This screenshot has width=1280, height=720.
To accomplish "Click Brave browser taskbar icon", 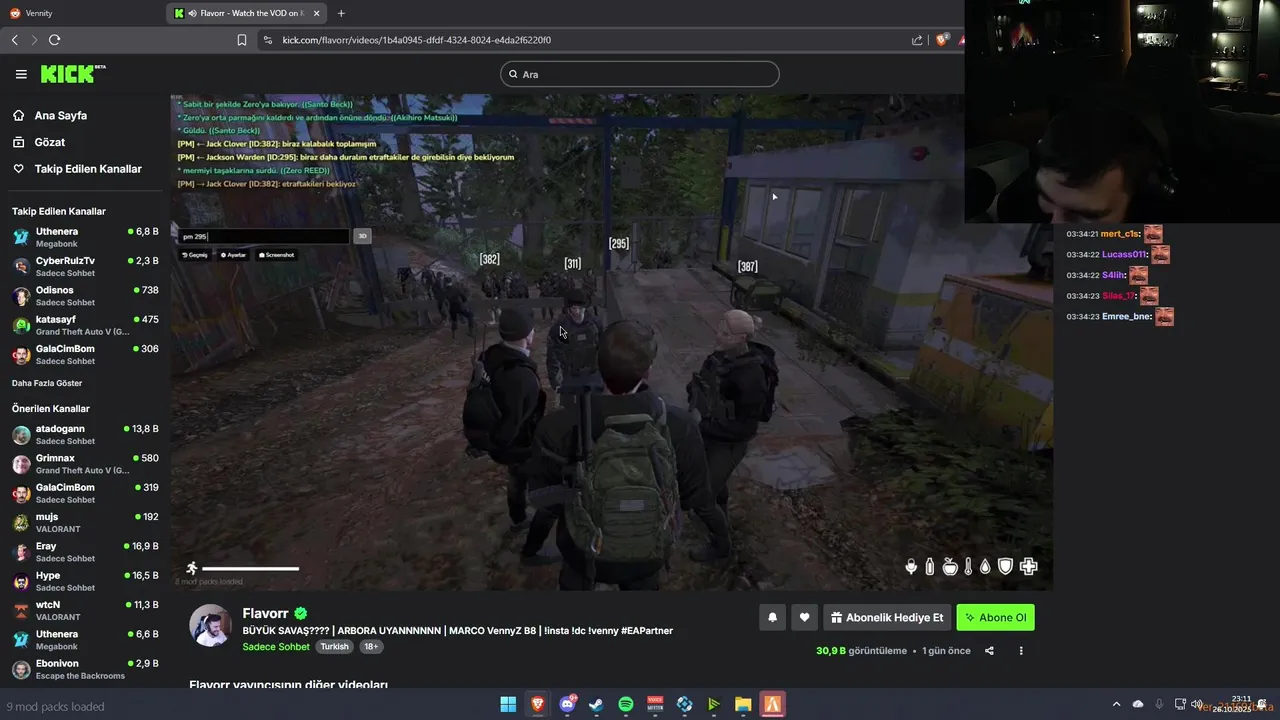I will click(538, 704).
